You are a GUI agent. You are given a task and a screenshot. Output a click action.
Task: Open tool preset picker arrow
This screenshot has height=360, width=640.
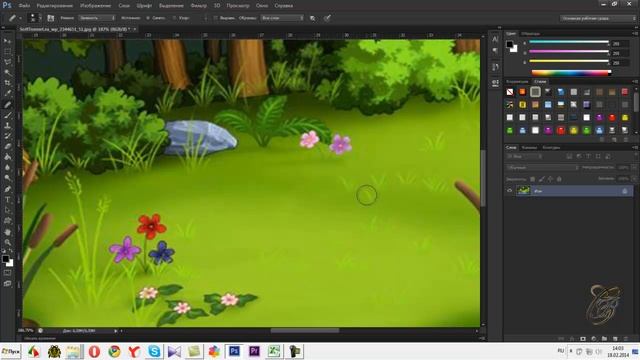(x=20, y=18)
